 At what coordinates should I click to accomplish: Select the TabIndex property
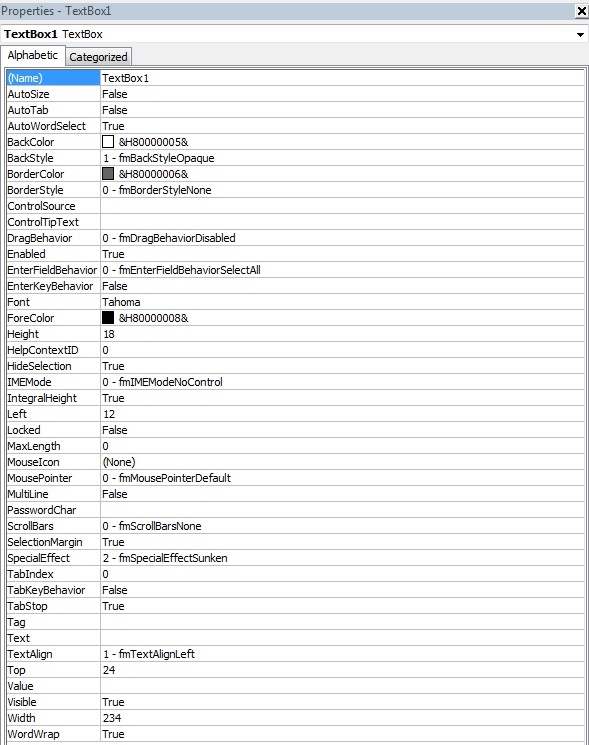[53, 574]
